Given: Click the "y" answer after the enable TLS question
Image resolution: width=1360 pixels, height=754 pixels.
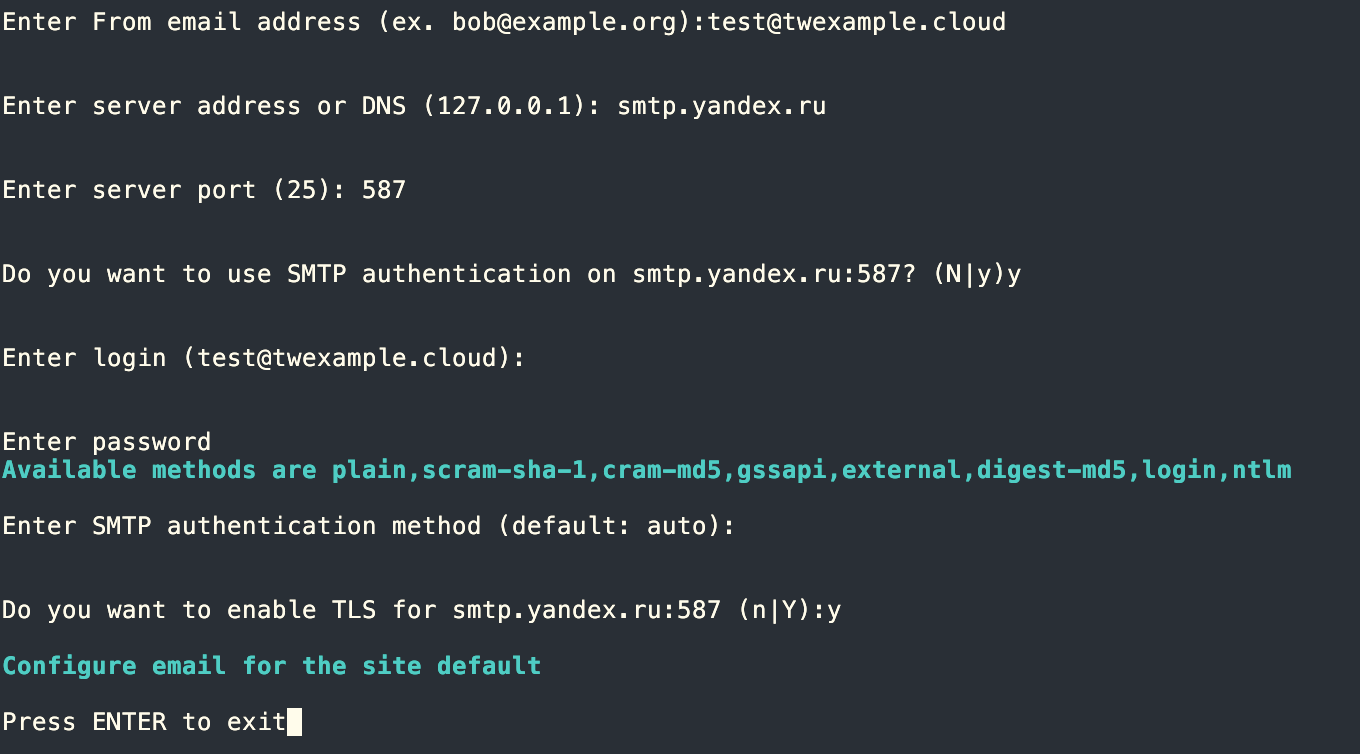Looking at the screenshot, I should 834,610.
